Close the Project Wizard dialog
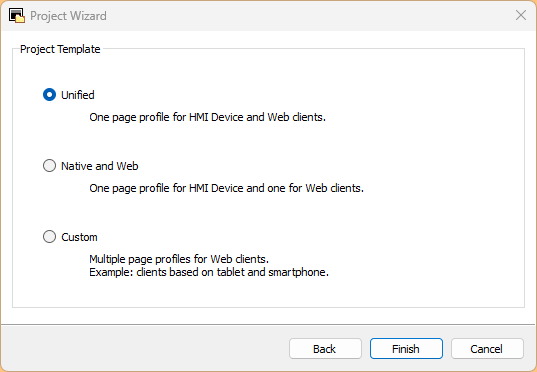537x372 pixels. pyautogui.click(x=521, y=15)
